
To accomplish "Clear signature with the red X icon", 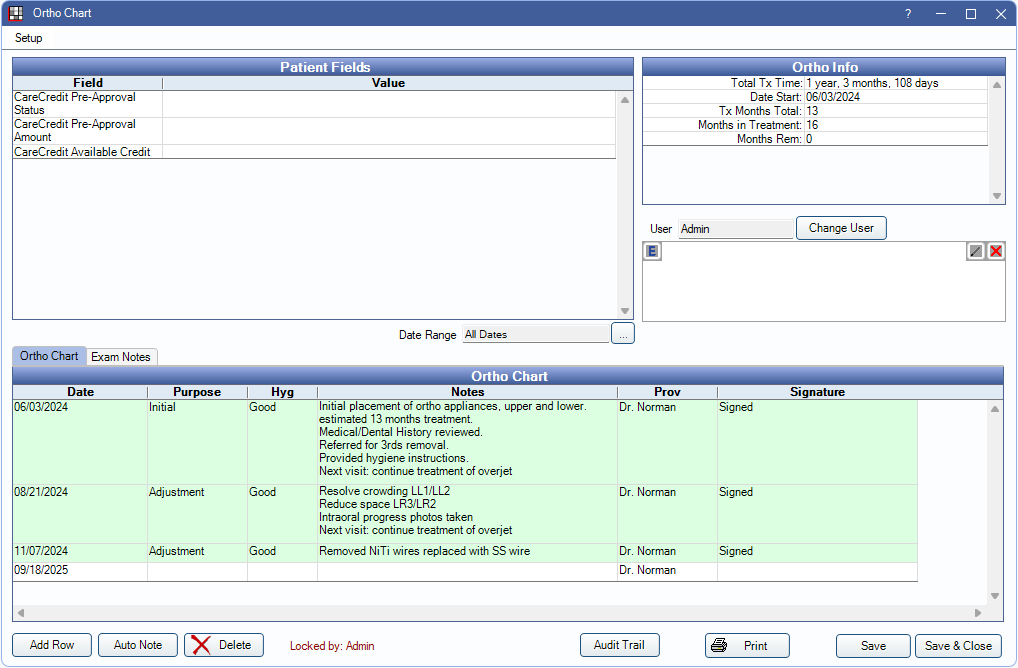I will (x=996, y=252).
